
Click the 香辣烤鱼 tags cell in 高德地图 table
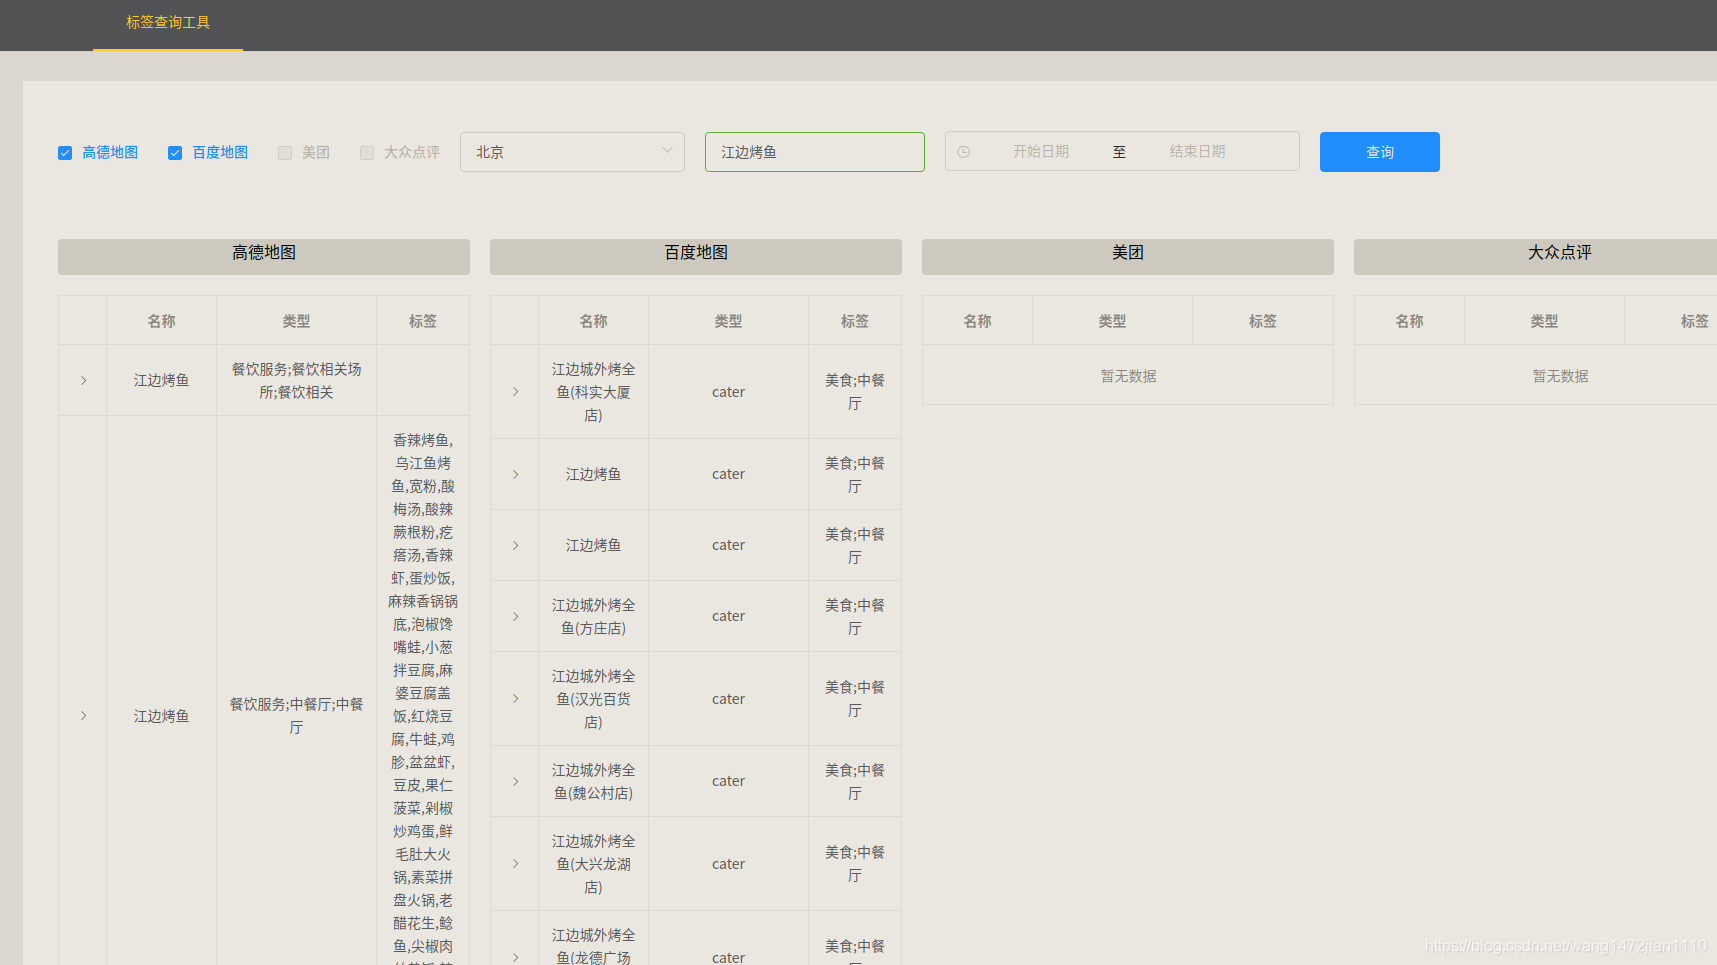423,692
